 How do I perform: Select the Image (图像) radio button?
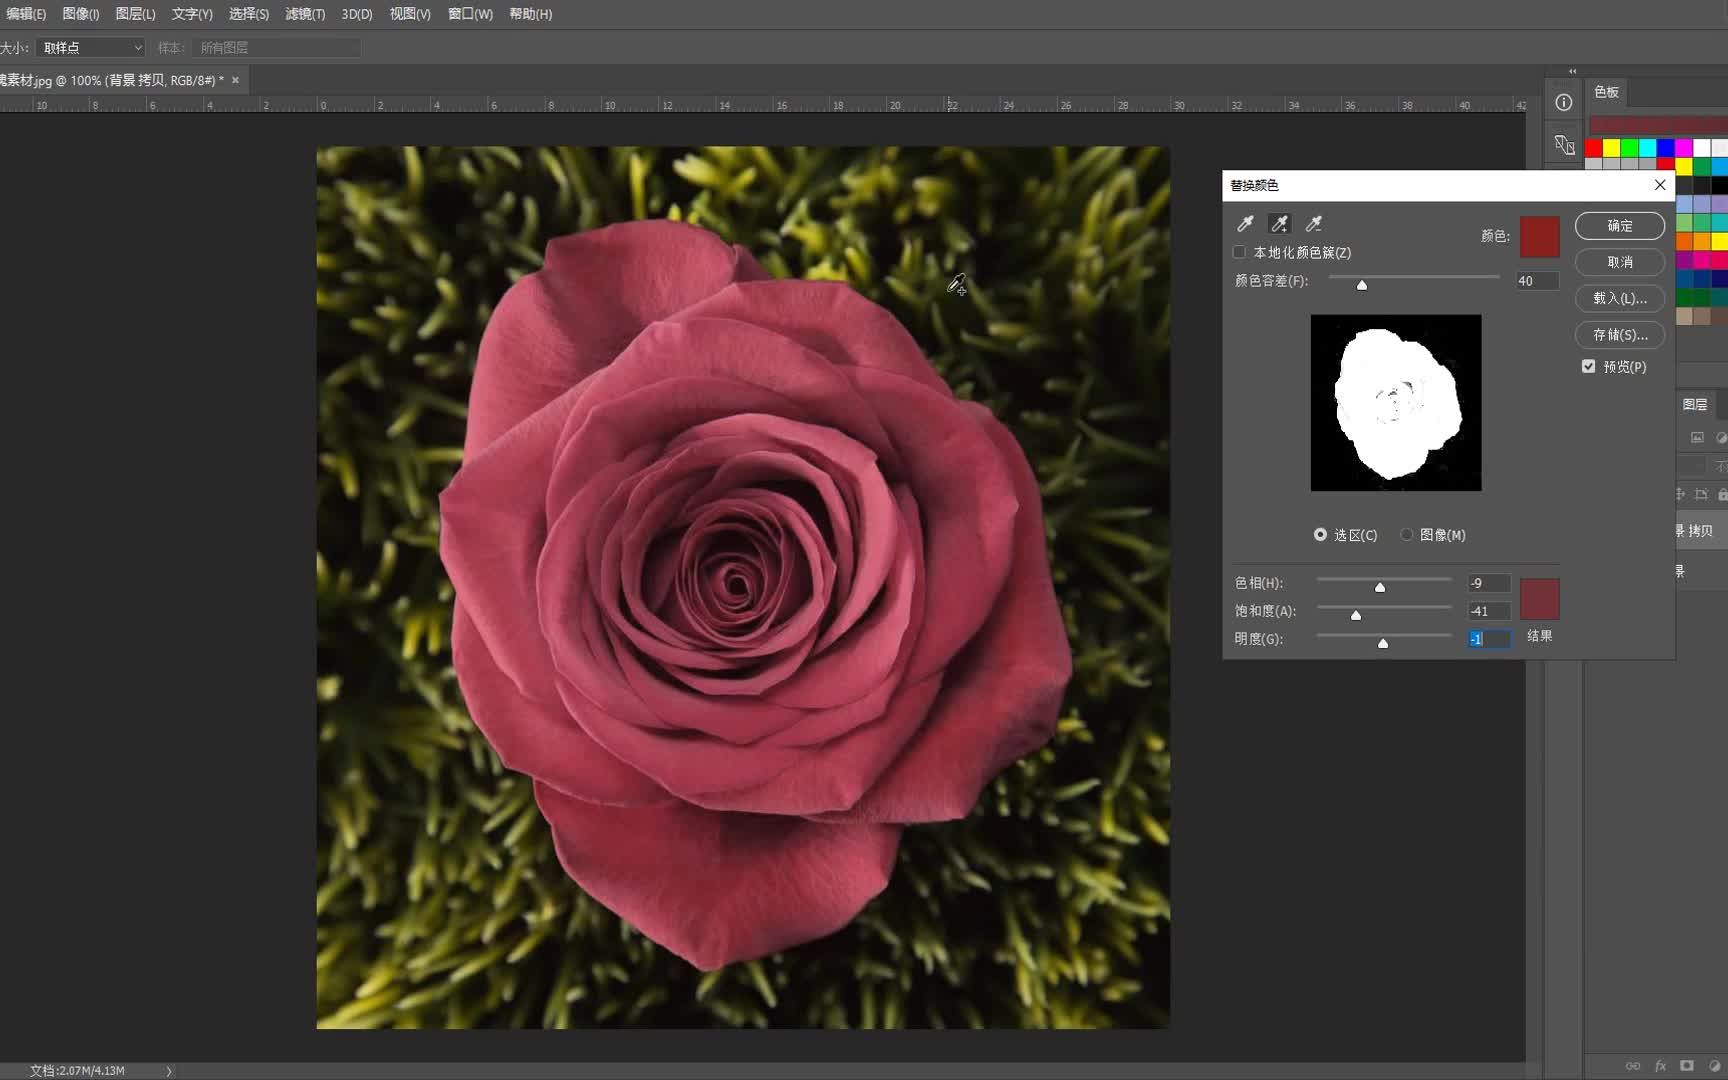click(1407, 535)
